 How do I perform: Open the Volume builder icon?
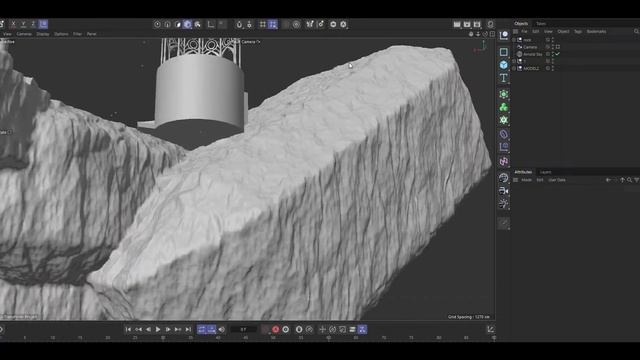click(x=504, y=120)
